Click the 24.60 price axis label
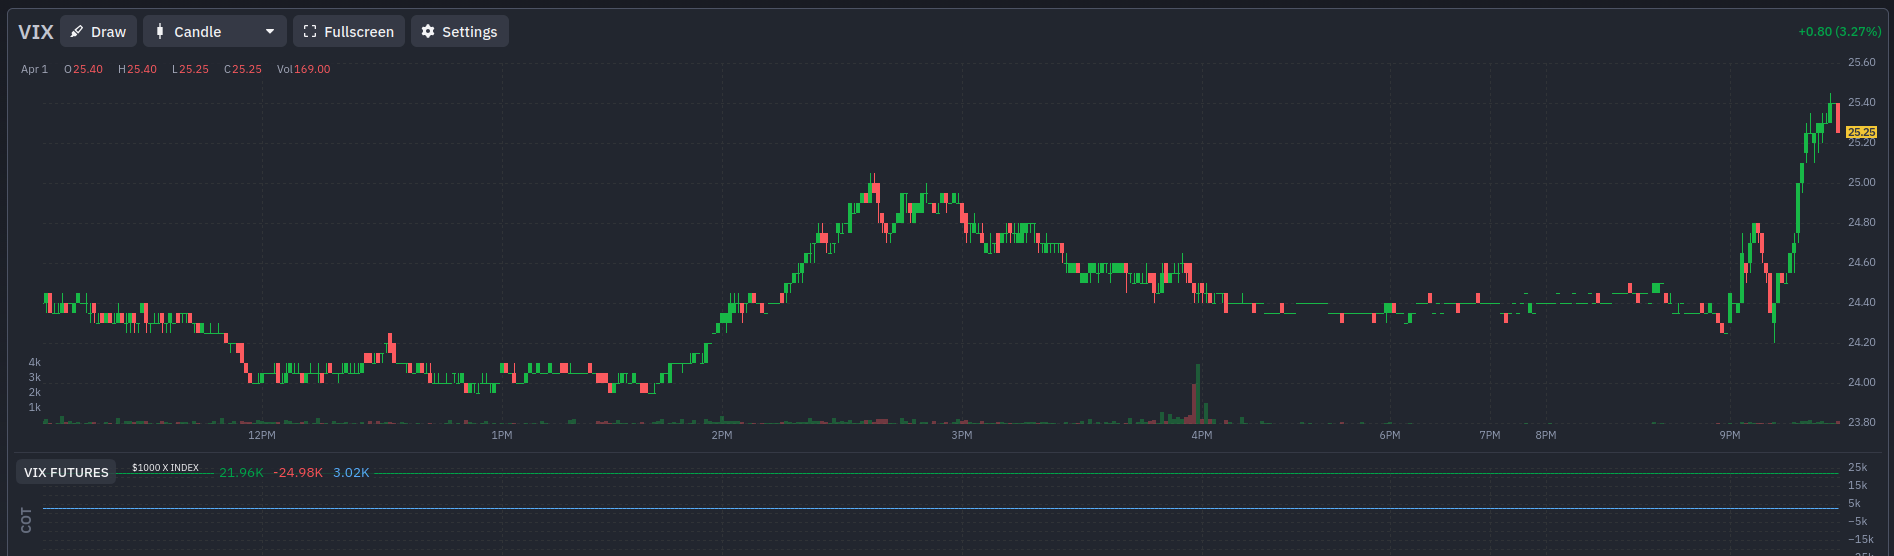 (1862, 262)
